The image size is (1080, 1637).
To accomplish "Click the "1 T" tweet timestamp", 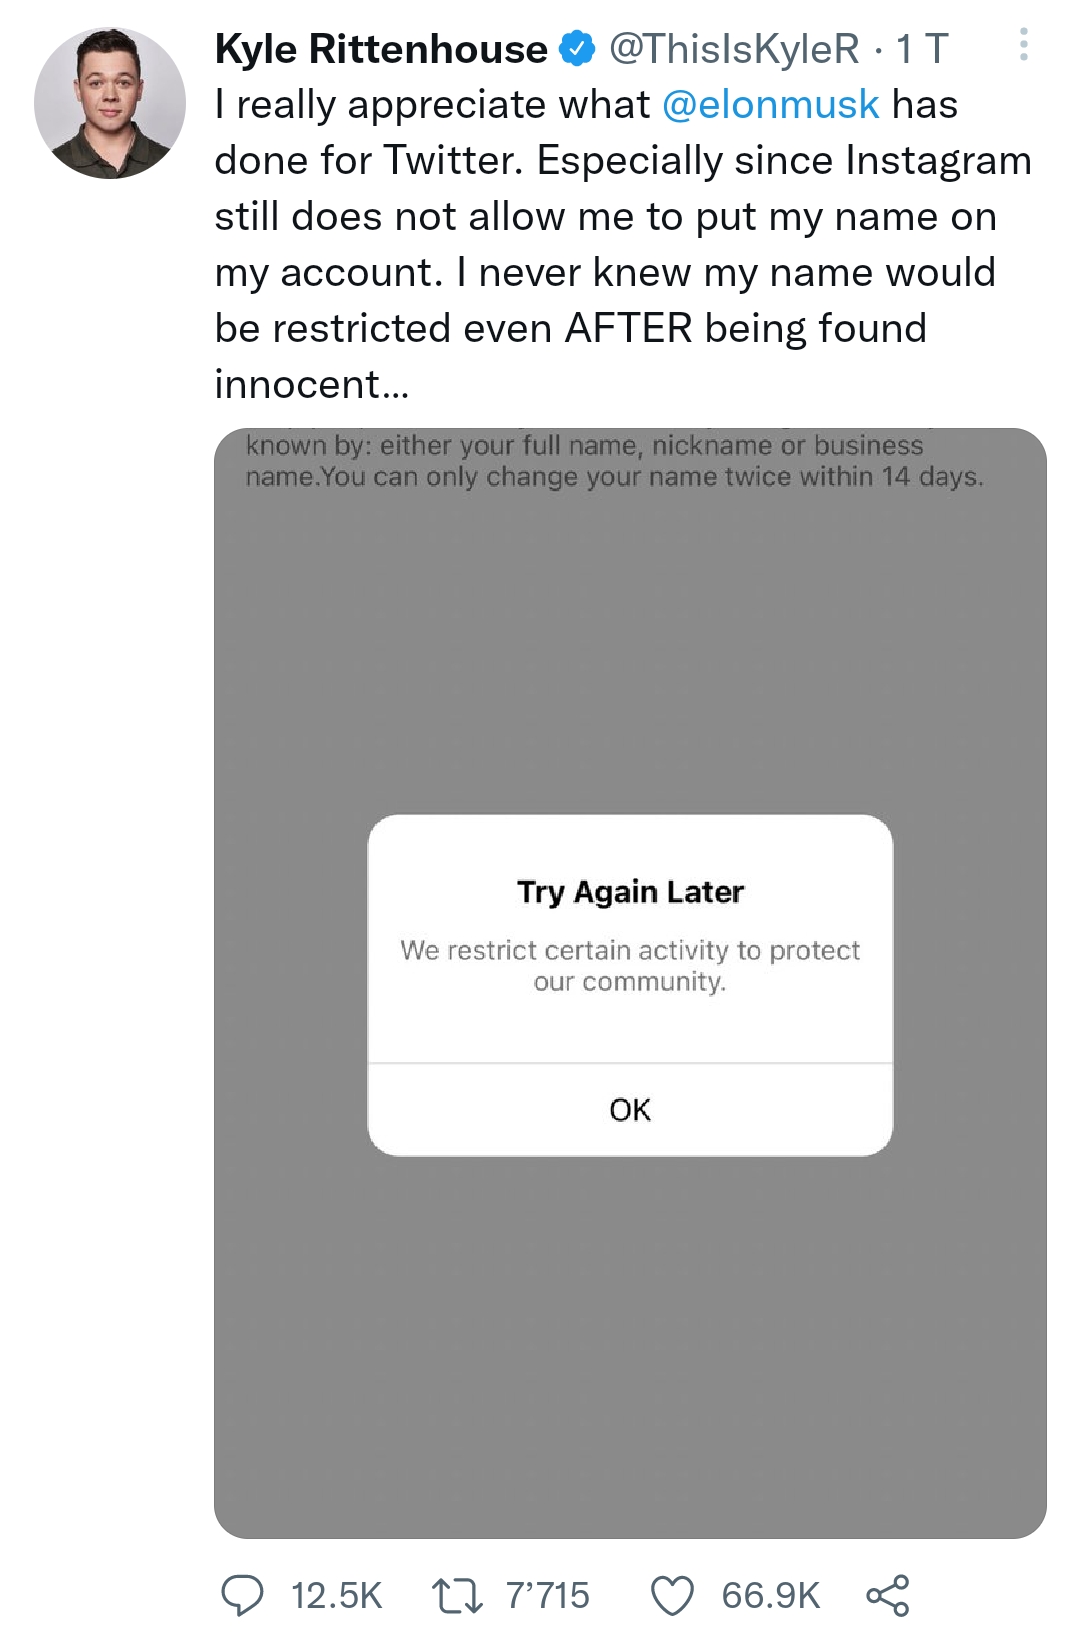I will click(921, 49).
